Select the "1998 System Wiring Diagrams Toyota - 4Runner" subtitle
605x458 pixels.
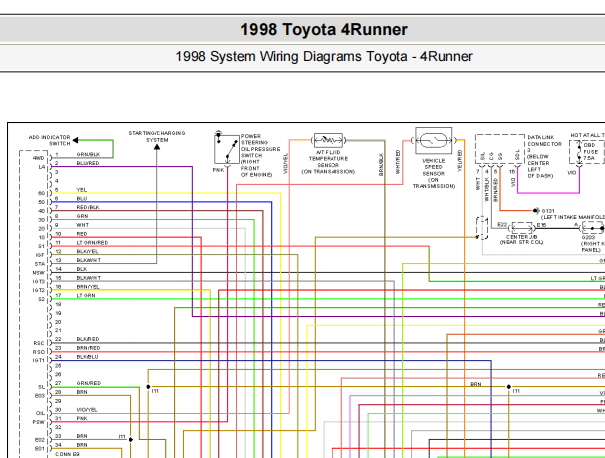(324, 56)
